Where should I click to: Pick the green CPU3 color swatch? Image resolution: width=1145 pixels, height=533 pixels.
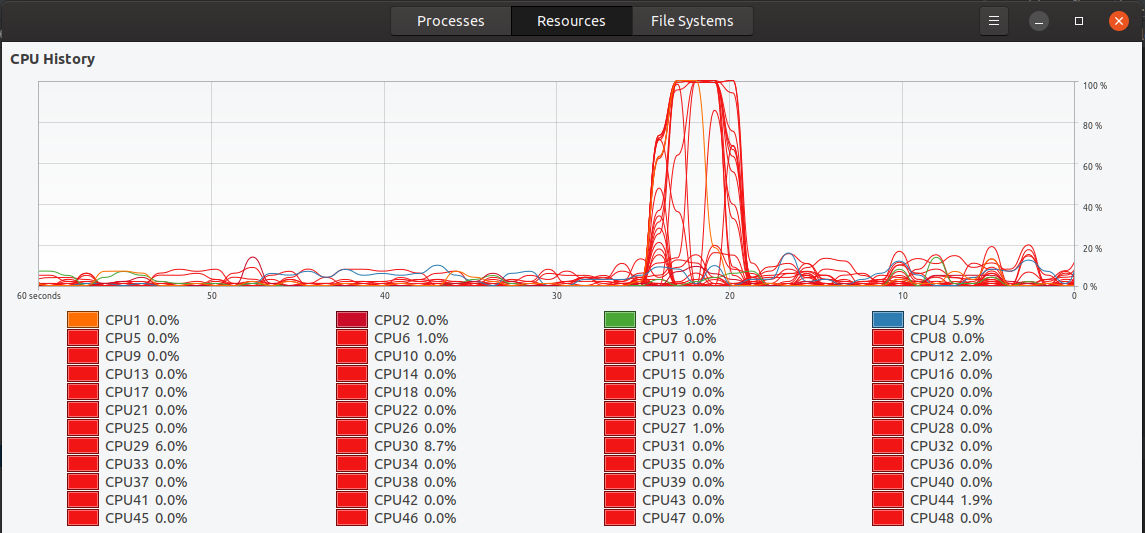(x=620, y=320)
